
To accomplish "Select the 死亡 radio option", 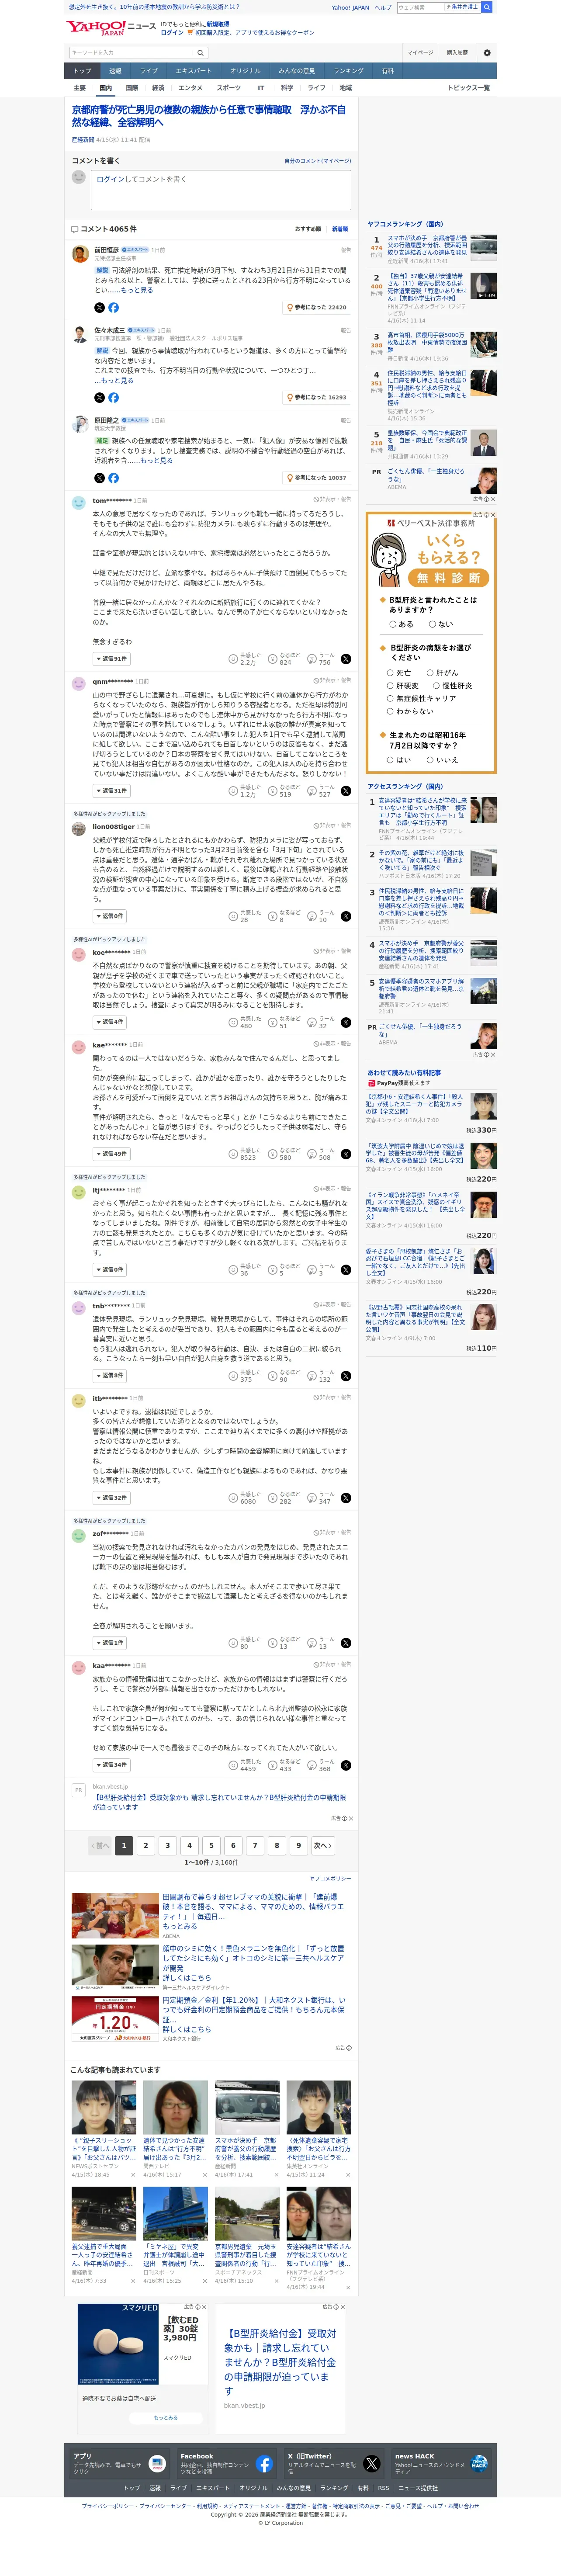I will coord(390,673).
